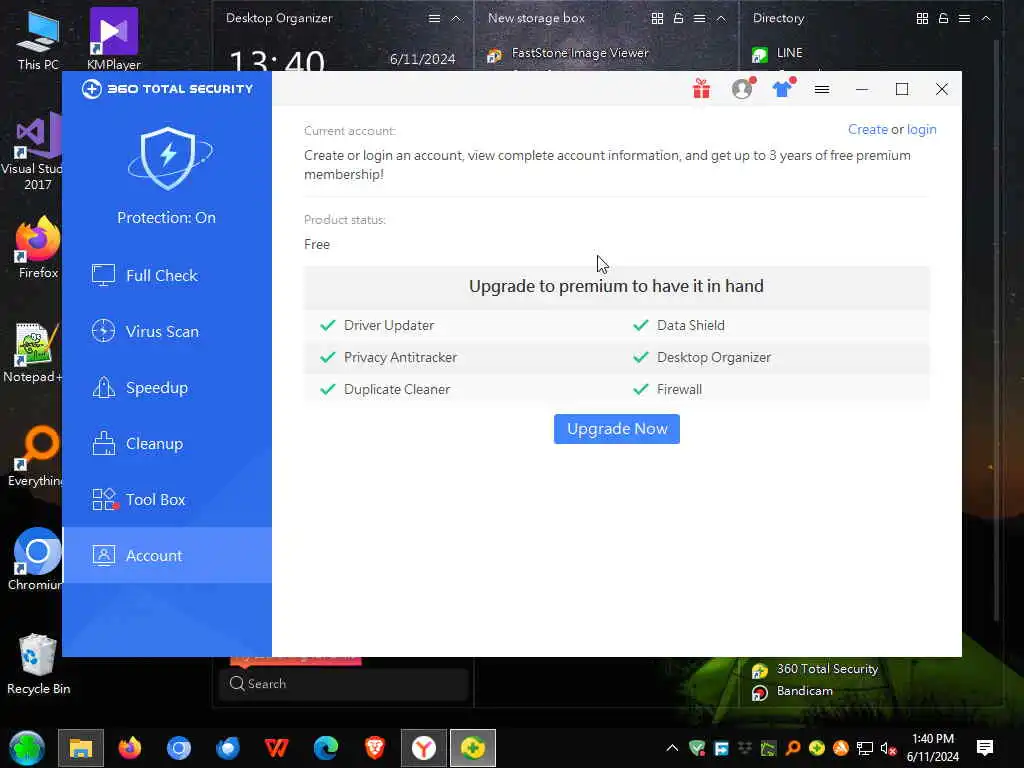Collapse the Directory panel chevron

(986, 18)
